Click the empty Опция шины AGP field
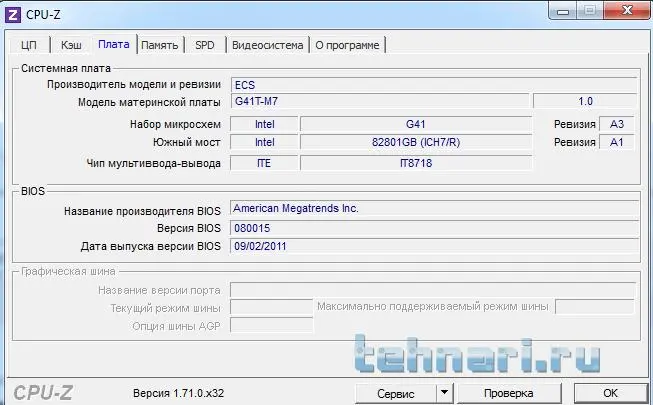 click(272, 325)
